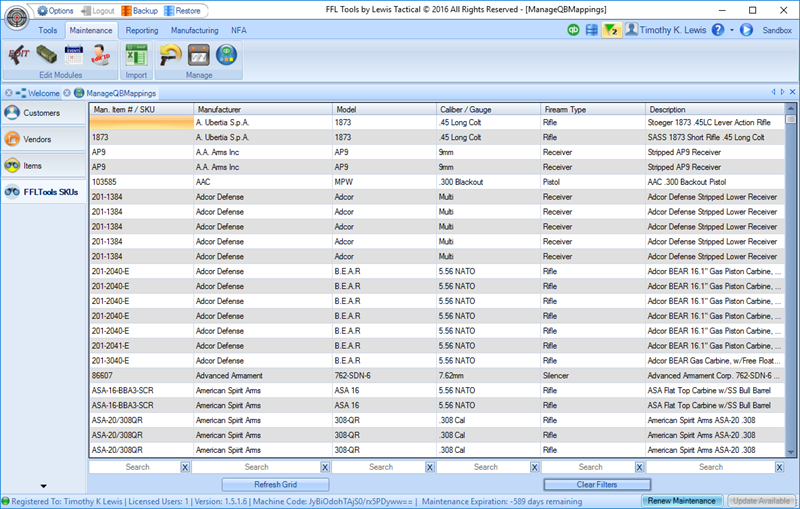Click the pistol with yellow undo arrow icon
The width and height of the screenshot is (800, 509).
(170, 55)
